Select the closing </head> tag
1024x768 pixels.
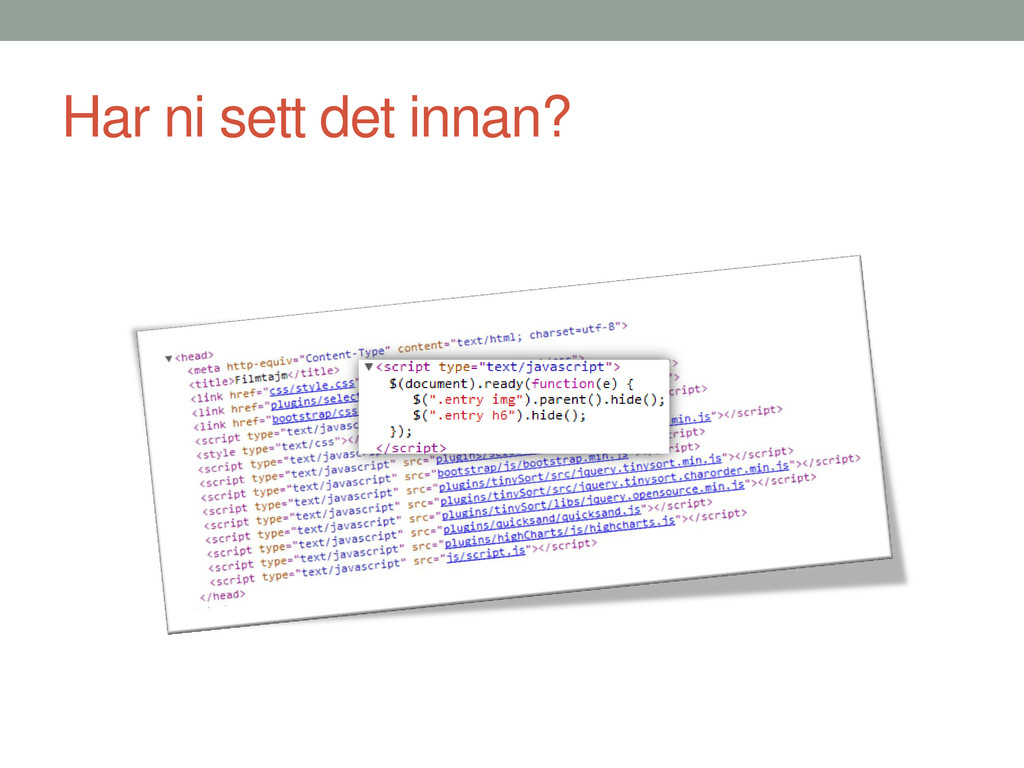223,596
